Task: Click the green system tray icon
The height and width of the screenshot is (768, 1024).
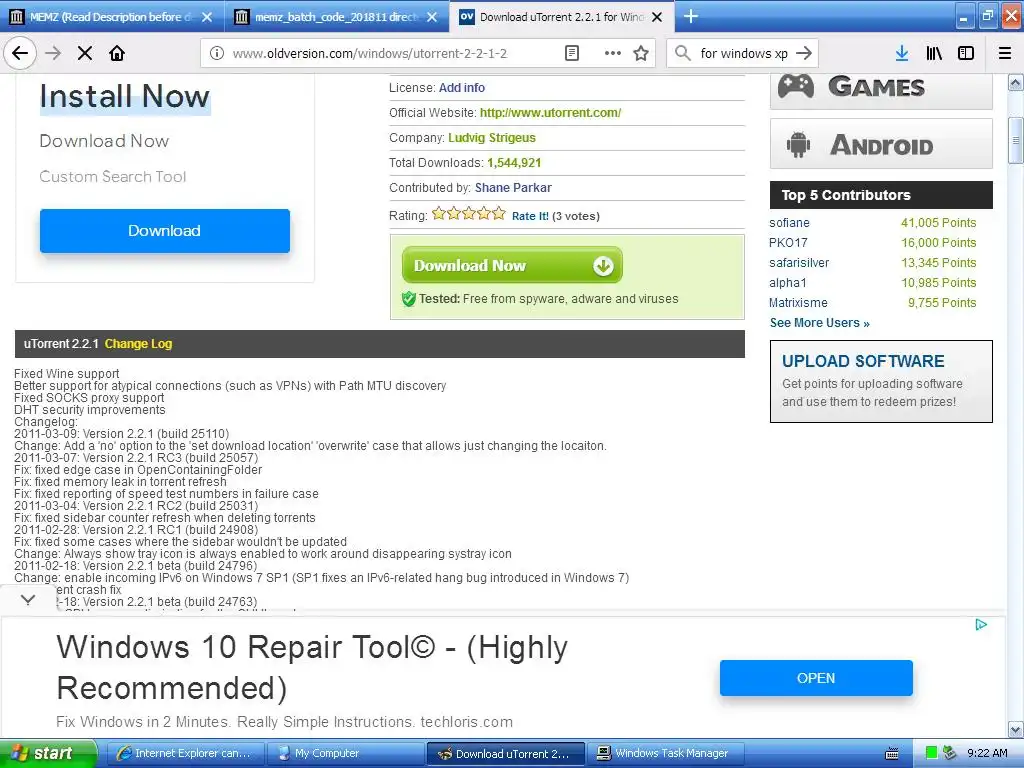Action: click(x=932, y=753)
